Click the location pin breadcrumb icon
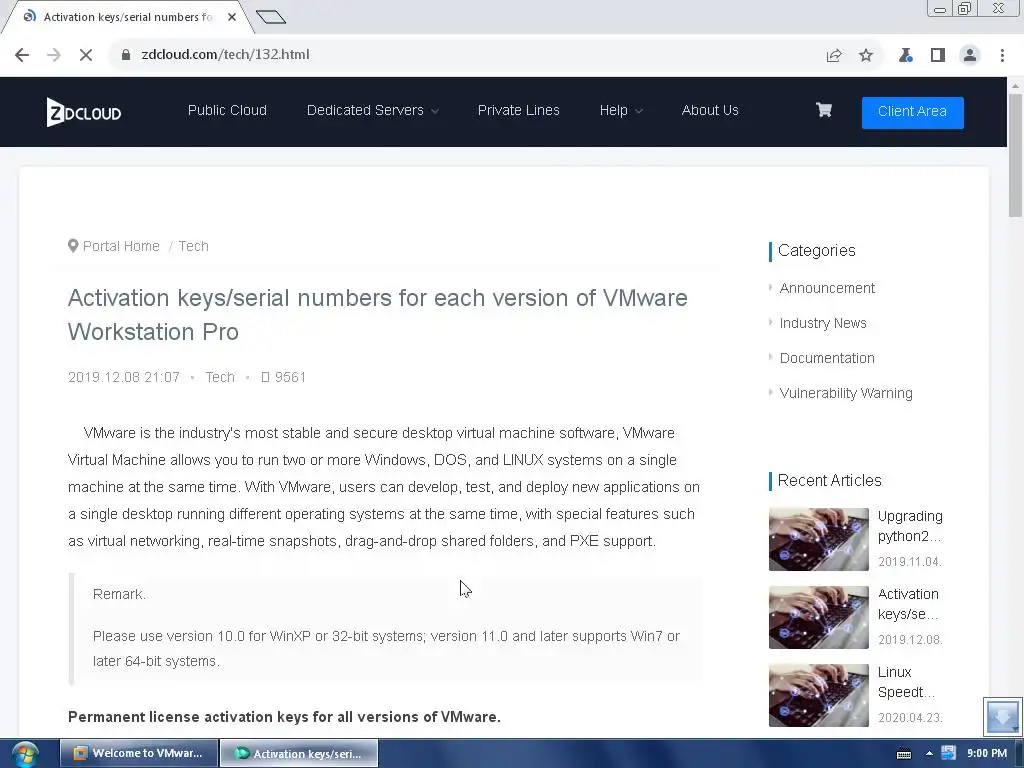1024x768 pixels. [x=72, y=246]
